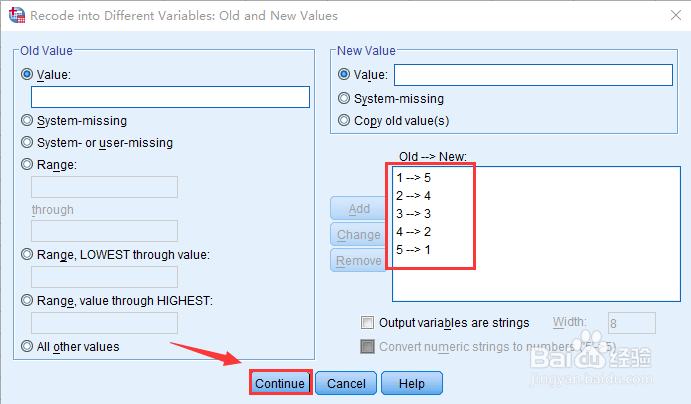Click the Old Value text input field
The height and width of the screenshot is (404, 691).
[170, 97]
